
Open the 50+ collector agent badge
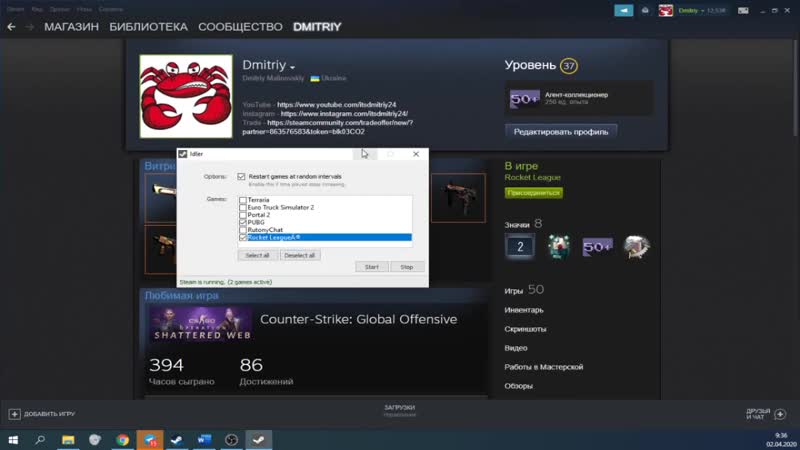coord(524,98)
